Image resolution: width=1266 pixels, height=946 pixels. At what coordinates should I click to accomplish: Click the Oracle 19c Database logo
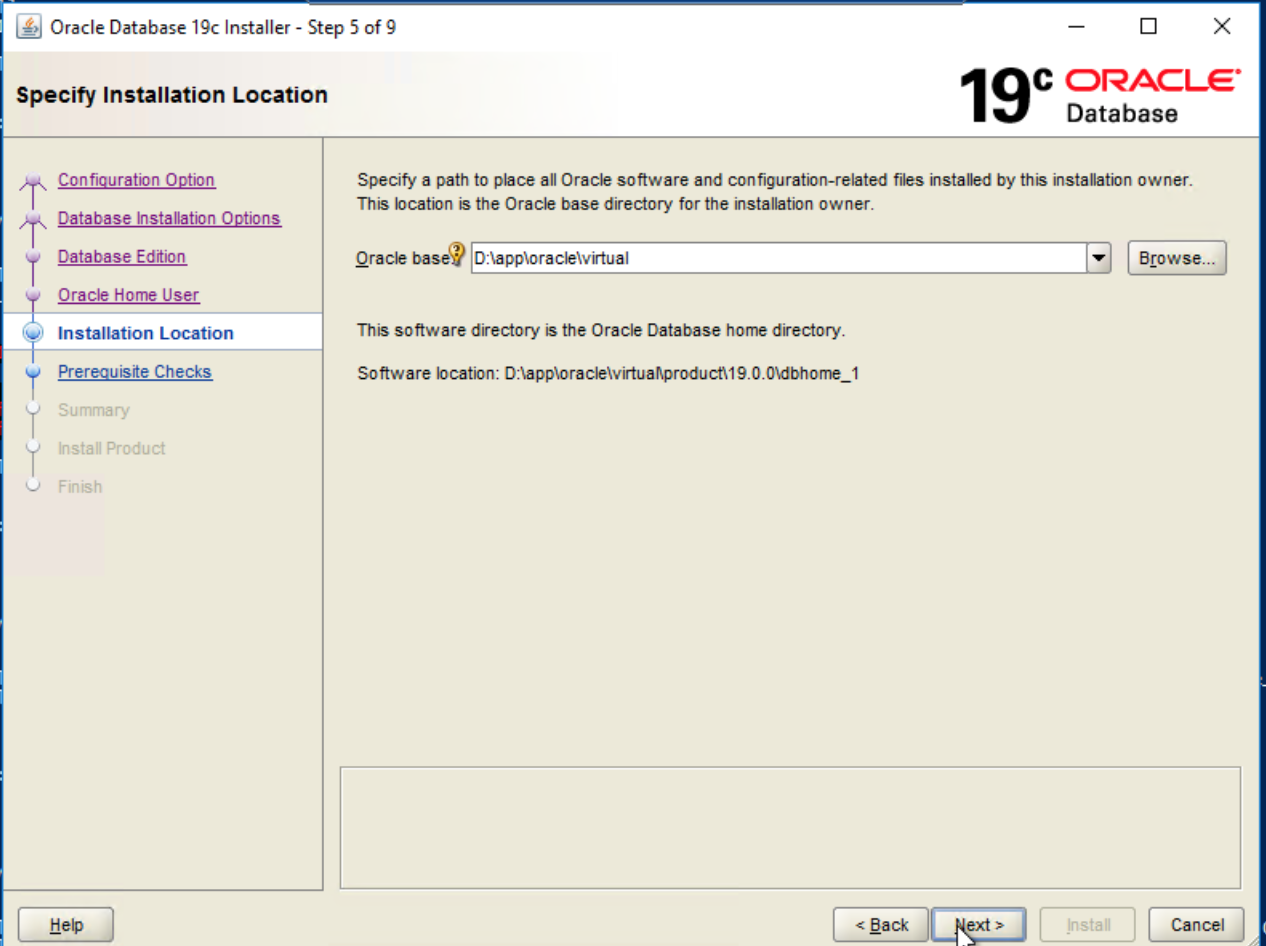[x=1100, y=96]
